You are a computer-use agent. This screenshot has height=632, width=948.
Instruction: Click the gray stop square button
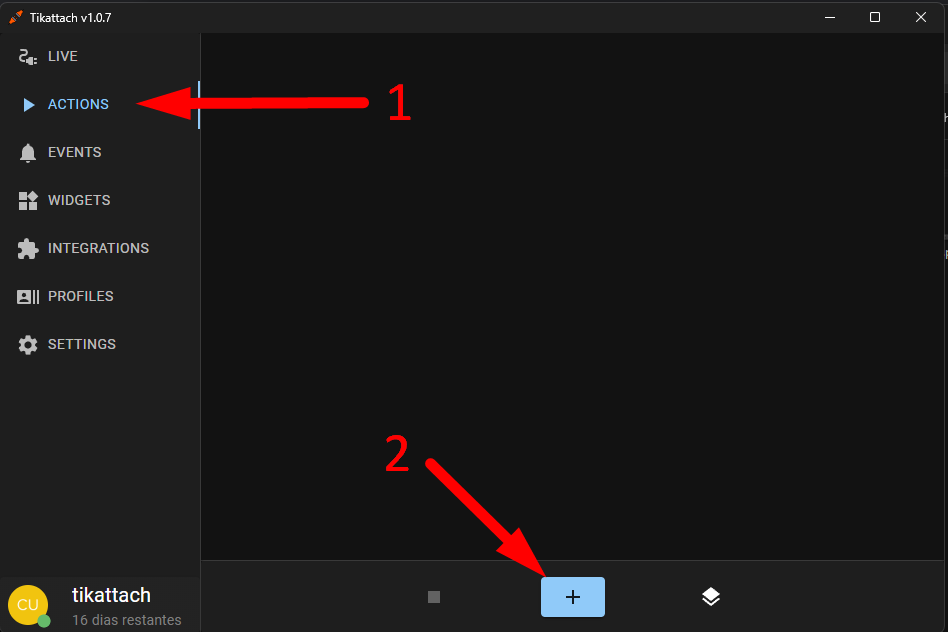(x=434, y=597)
